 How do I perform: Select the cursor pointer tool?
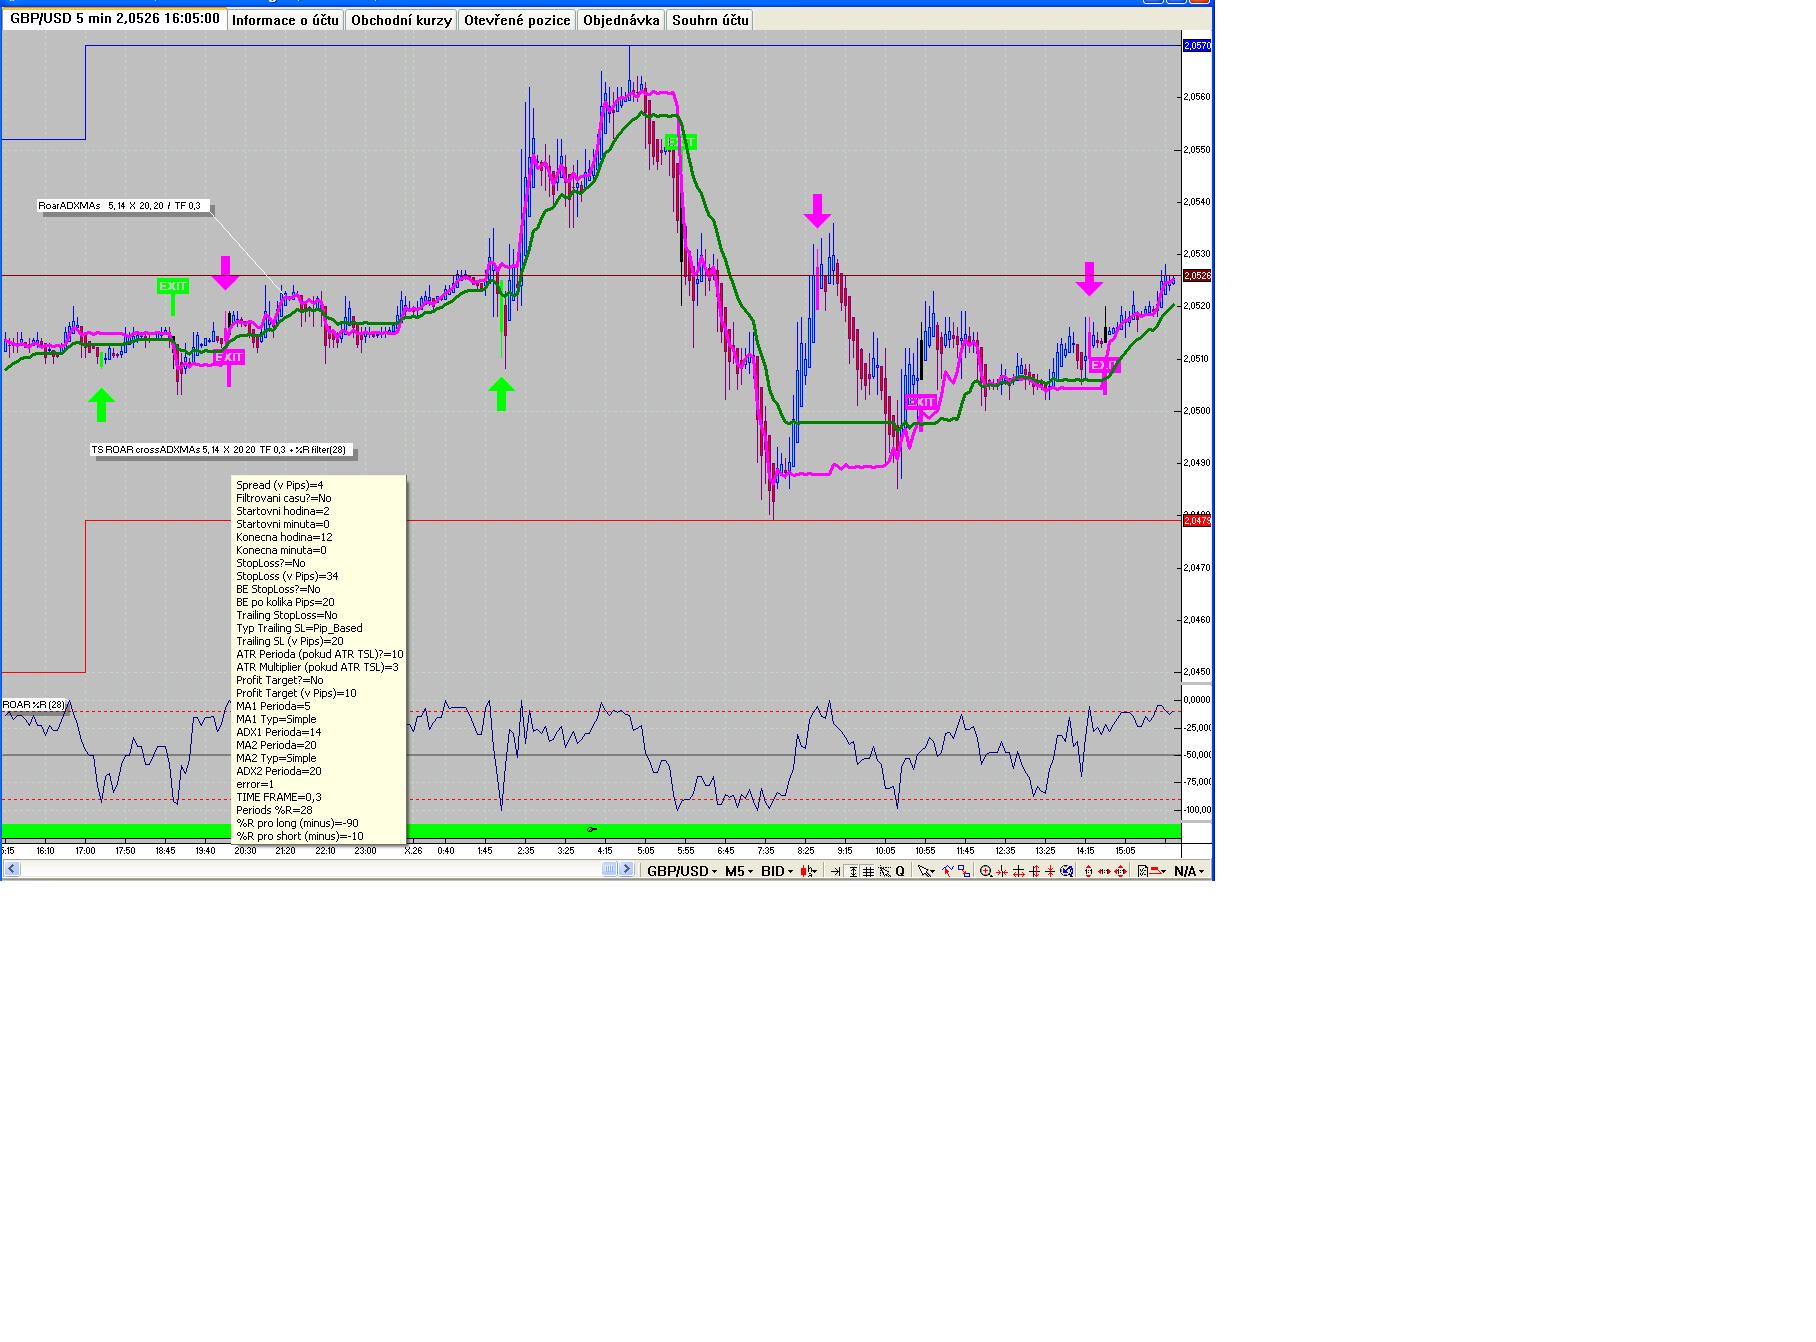point(926,871)
